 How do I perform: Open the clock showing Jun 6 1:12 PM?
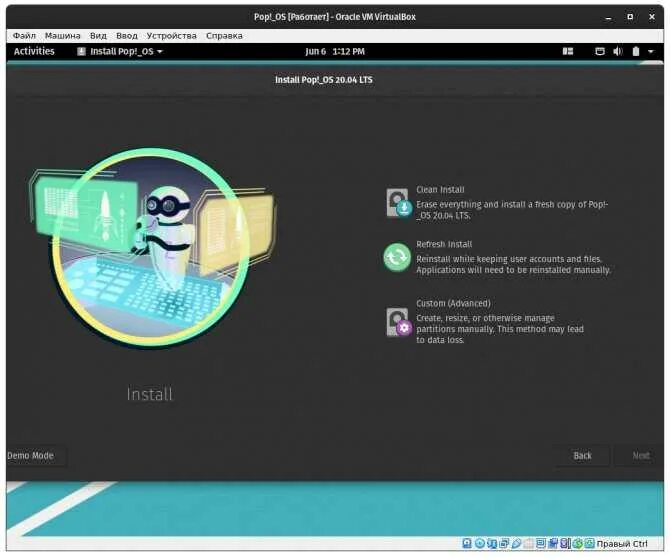(x=335, y=52)
